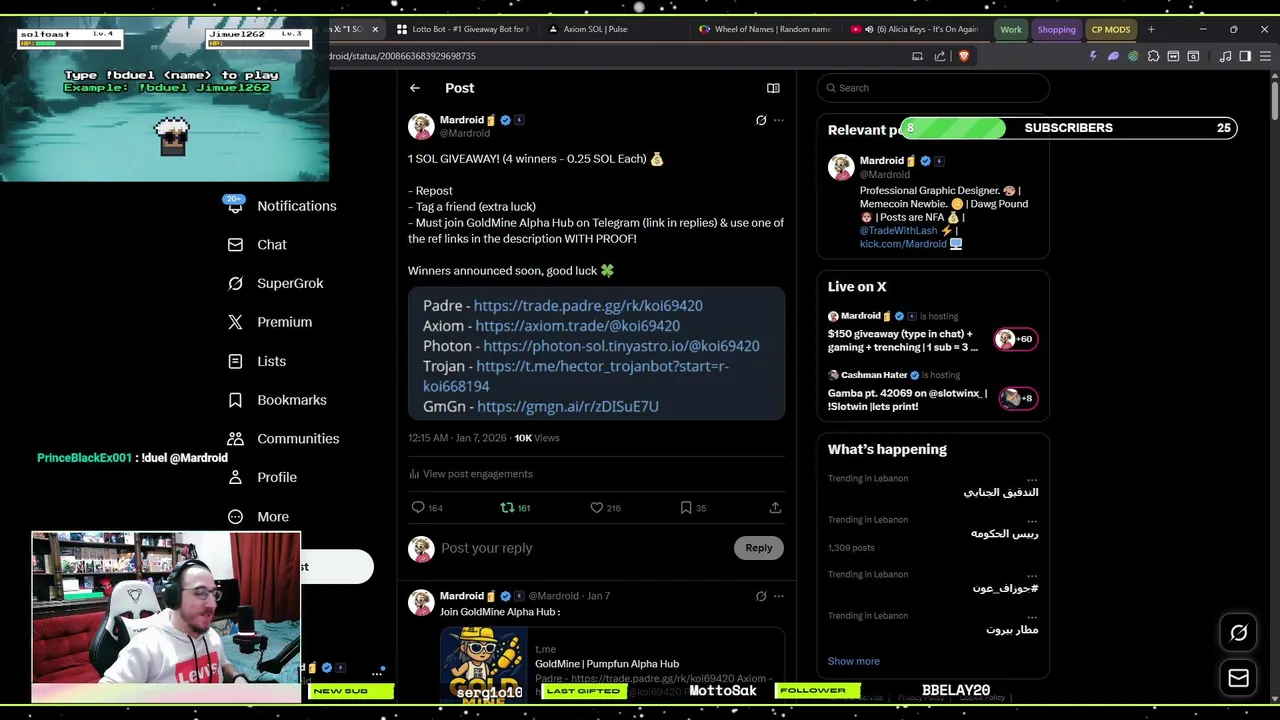This screenshot has height=720, width=1280.
Task: Open more options on the Jan 7 reply
Action: (x=779, y=596)
